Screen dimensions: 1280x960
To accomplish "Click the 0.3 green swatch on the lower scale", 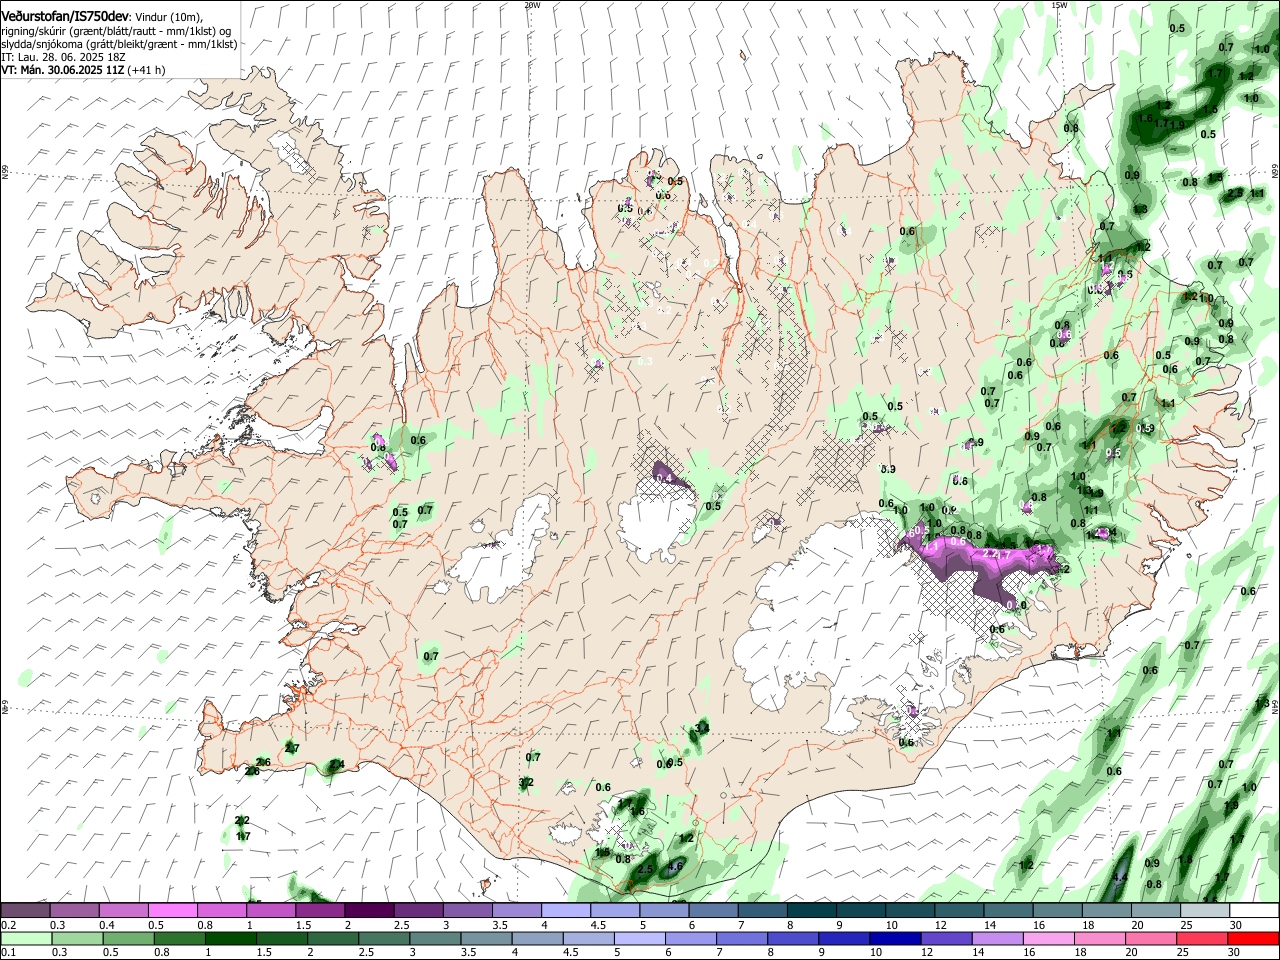I will click(76, 938).
